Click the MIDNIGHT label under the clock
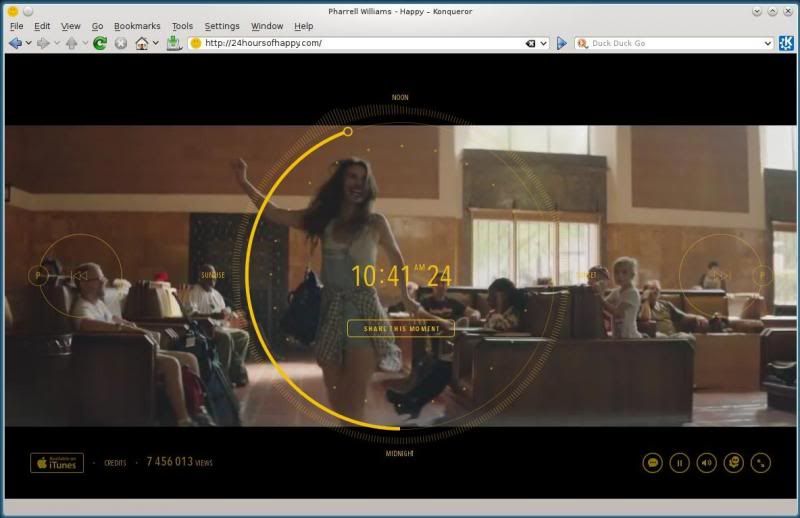The image size is (800, 518). tap(399, 453)
